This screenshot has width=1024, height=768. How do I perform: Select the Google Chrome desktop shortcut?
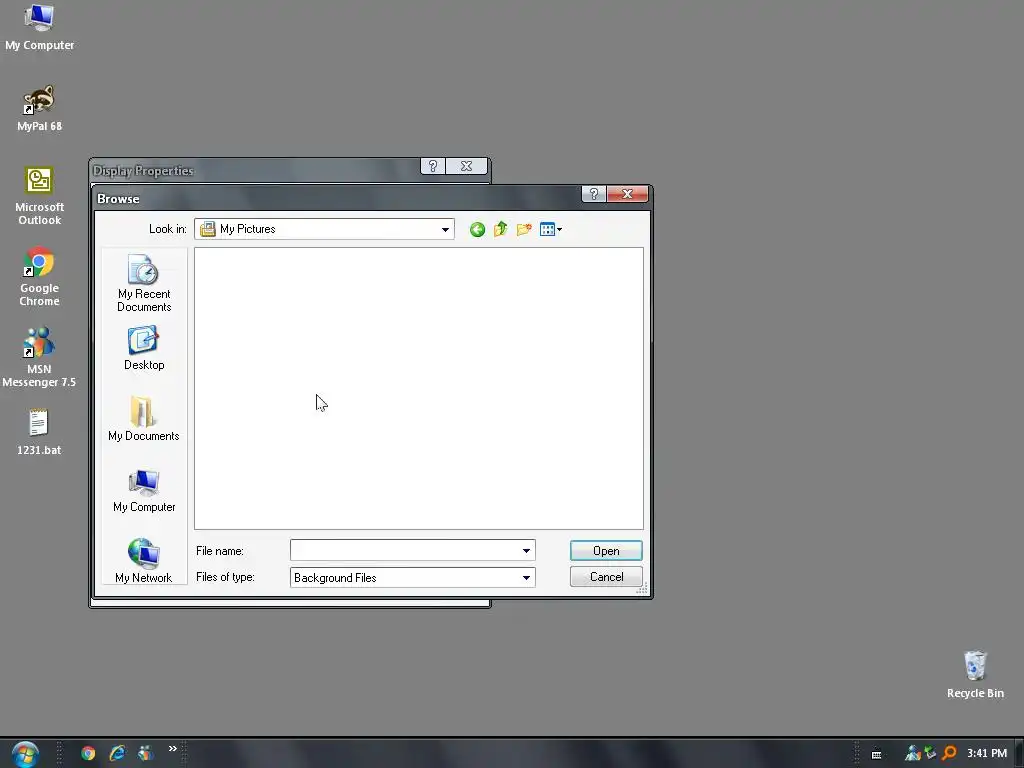39,277
